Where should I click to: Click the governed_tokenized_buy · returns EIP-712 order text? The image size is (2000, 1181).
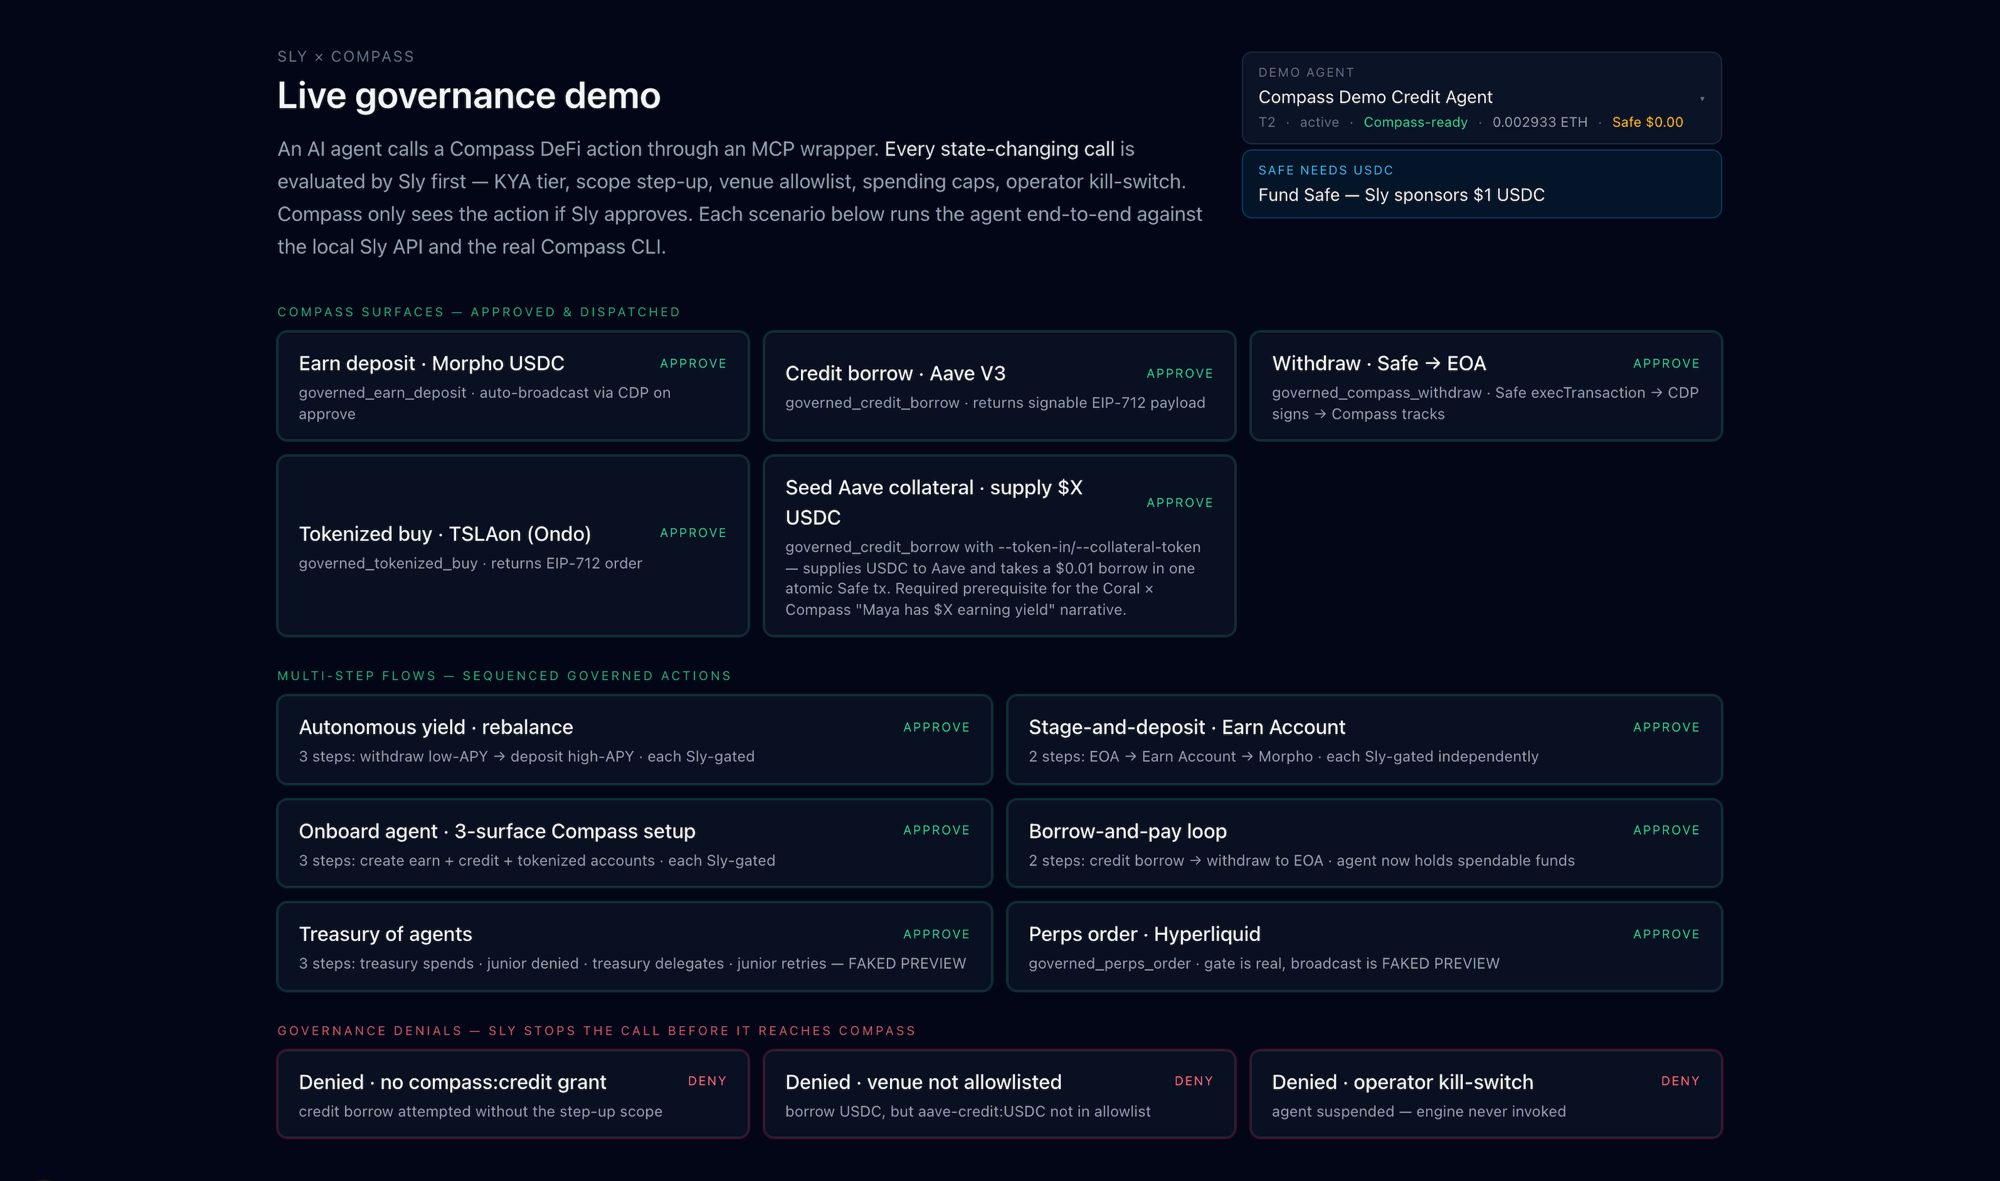470,564
